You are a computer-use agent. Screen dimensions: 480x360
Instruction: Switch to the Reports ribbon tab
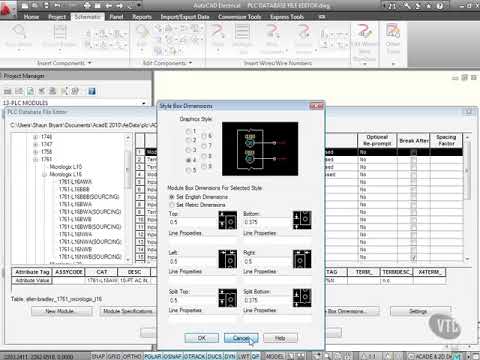point(142,17)
